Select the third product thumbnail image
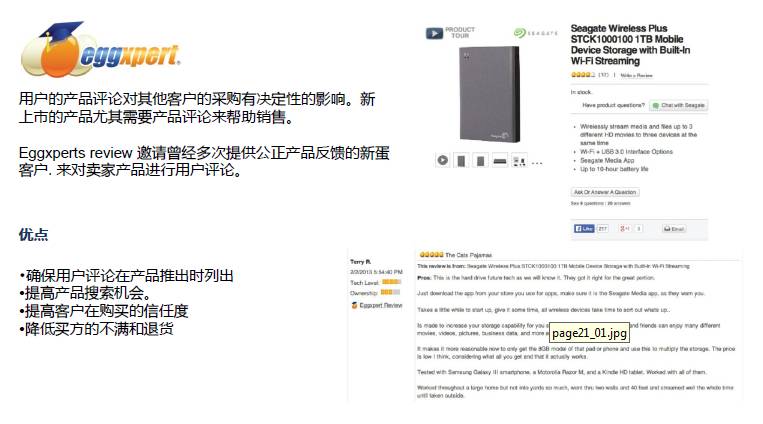Viewport: 763px width, 424px height. [480, 160]
